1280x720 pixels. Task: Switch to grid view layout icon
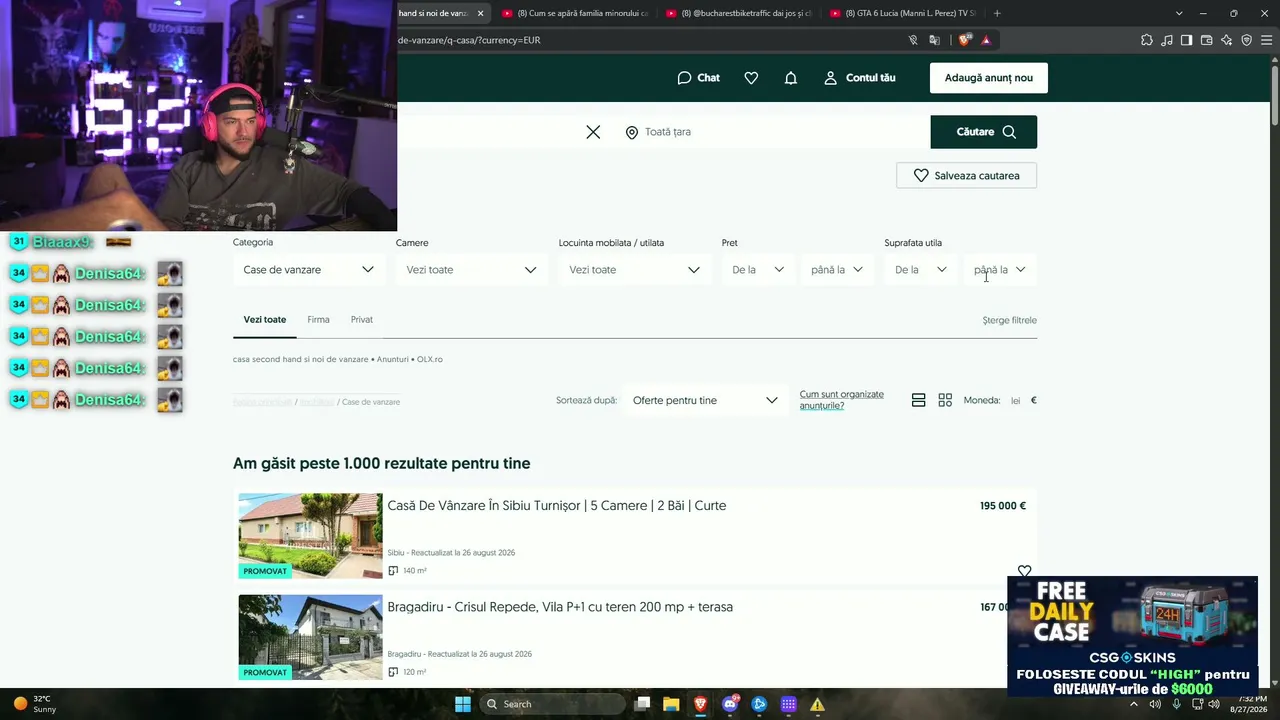point(945,400)
